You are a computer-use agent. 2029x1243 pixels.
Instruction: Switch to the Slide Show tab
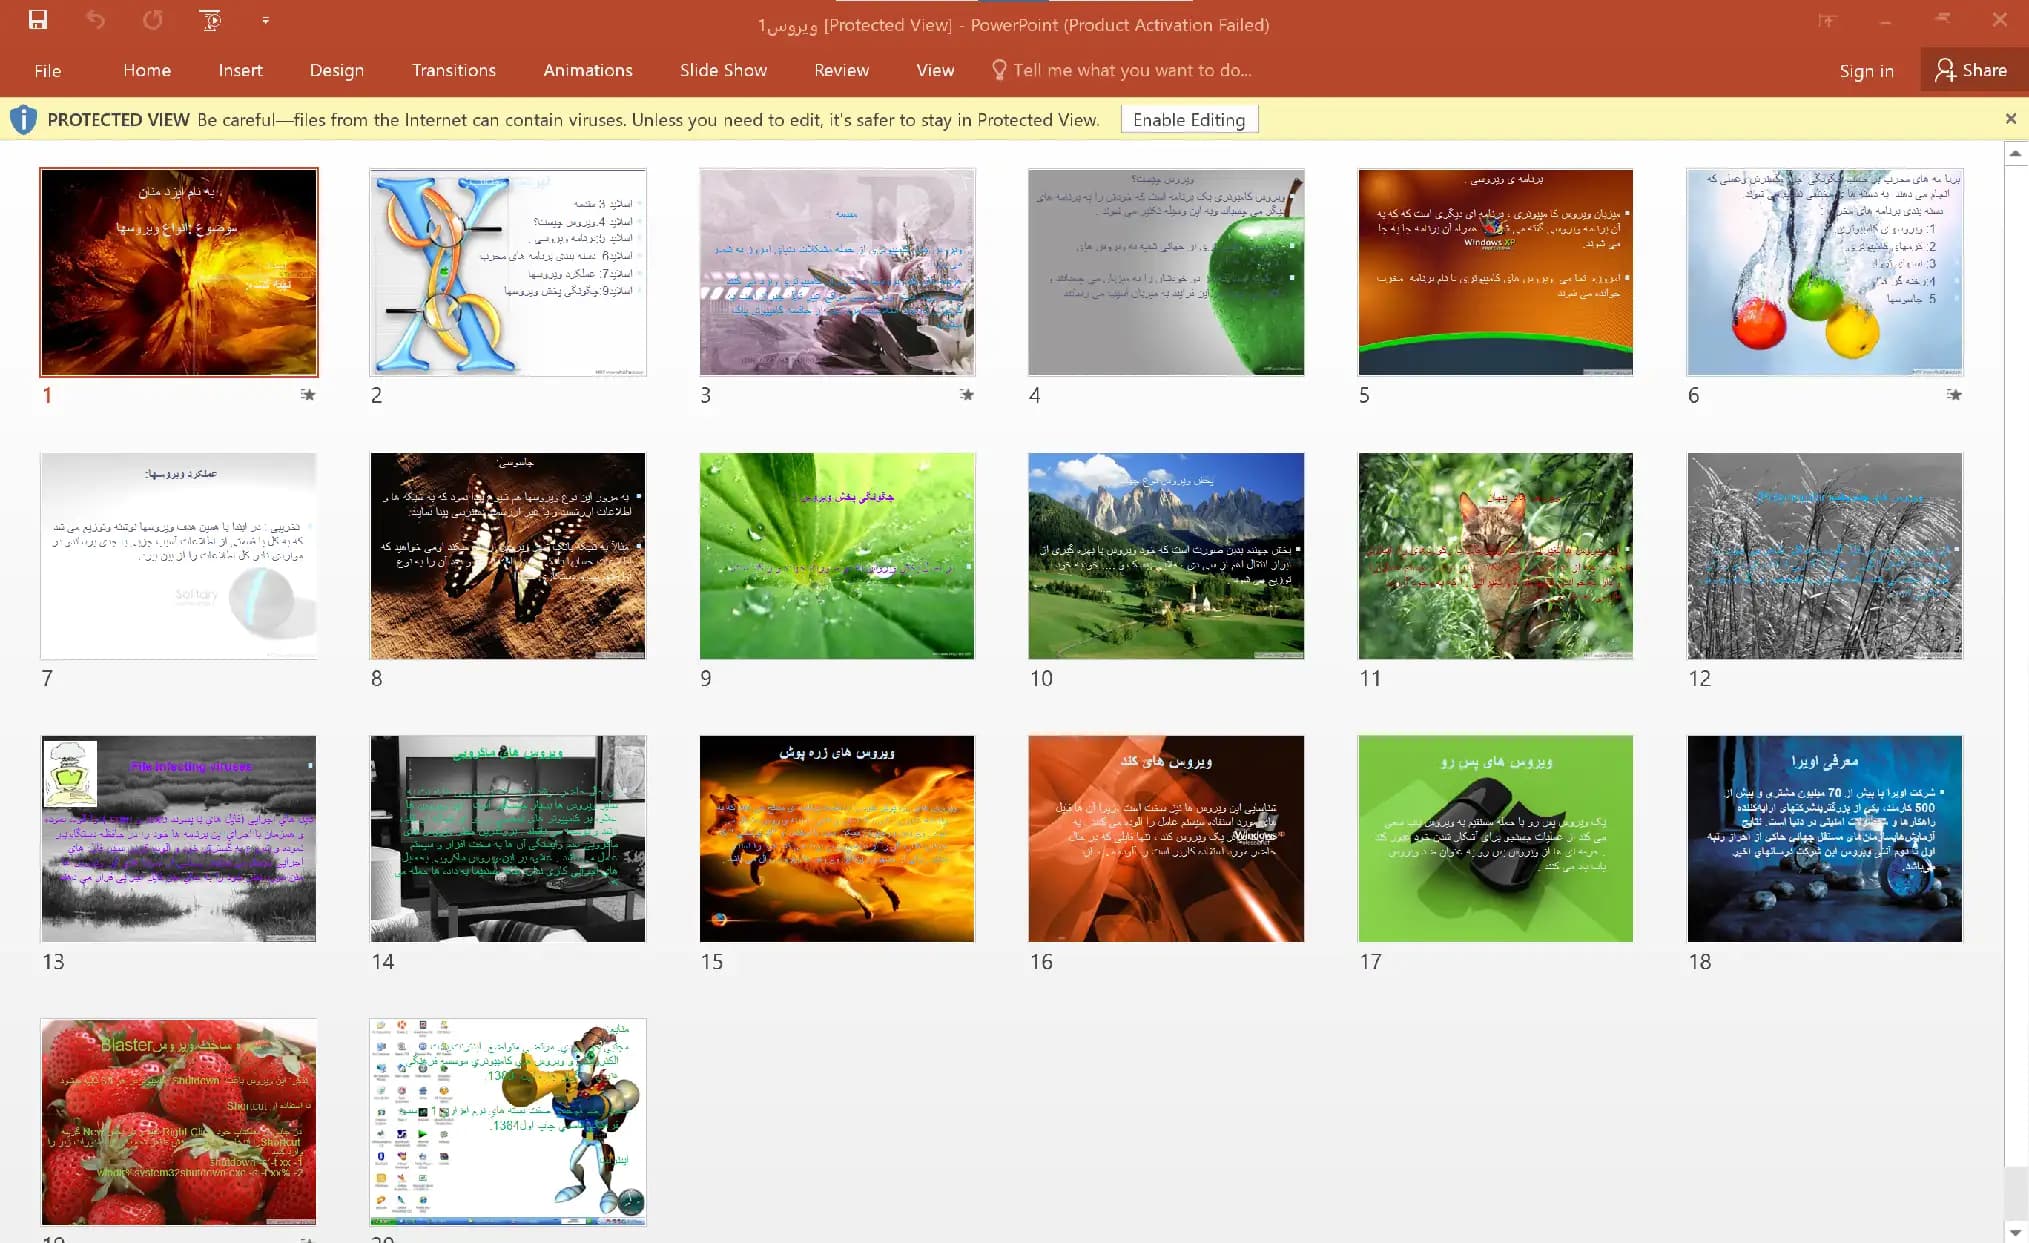[723, 70]
